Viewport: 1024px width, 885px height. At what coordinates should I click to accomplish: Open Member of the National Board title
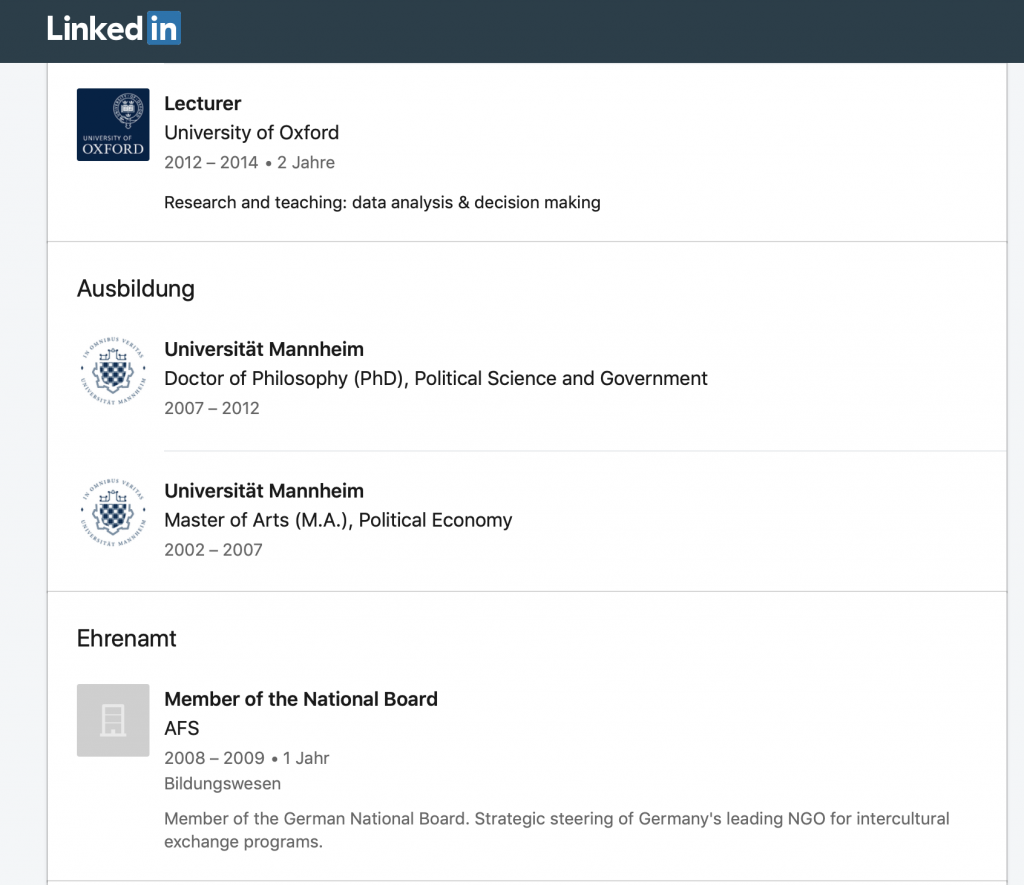tap(301, 700)
